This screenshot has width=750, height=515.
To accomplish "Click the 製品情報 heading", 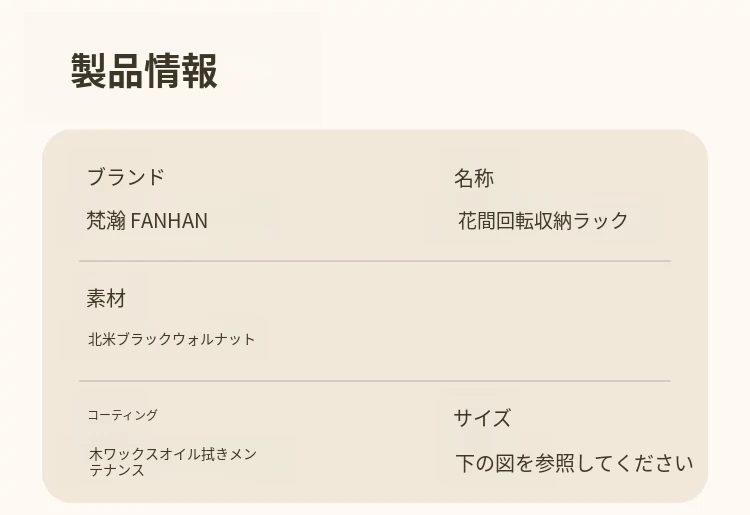I will pyautogui.click(x=144, y=71).
